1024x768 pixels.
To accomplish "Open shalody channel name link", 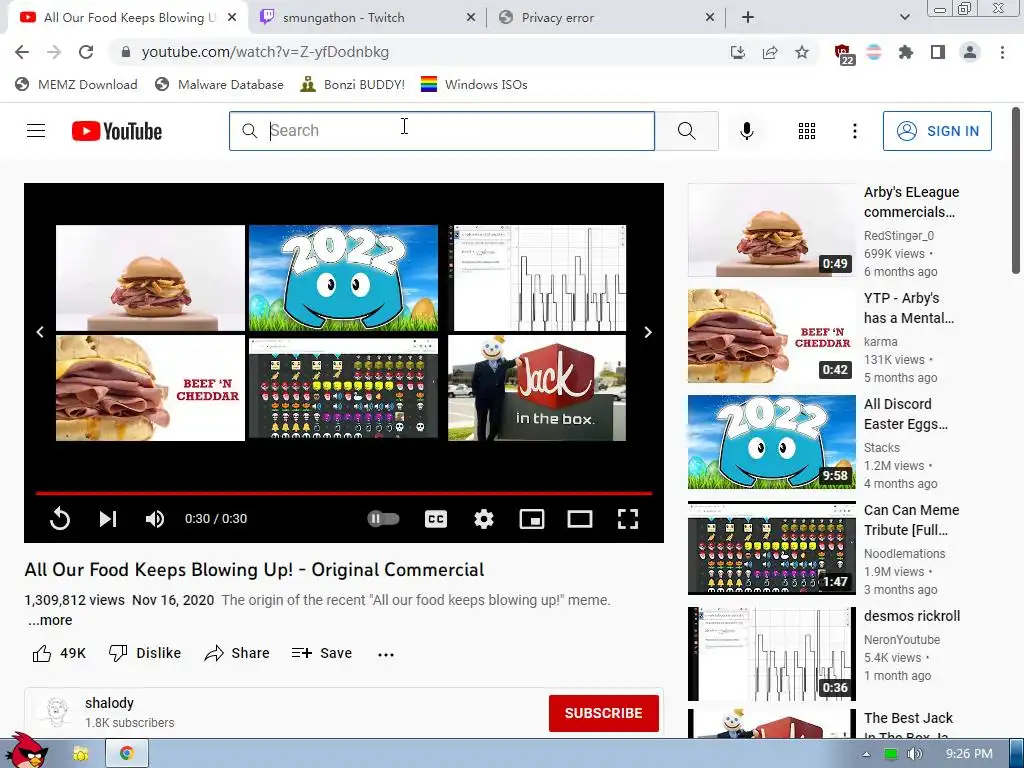I will (109, 703).
